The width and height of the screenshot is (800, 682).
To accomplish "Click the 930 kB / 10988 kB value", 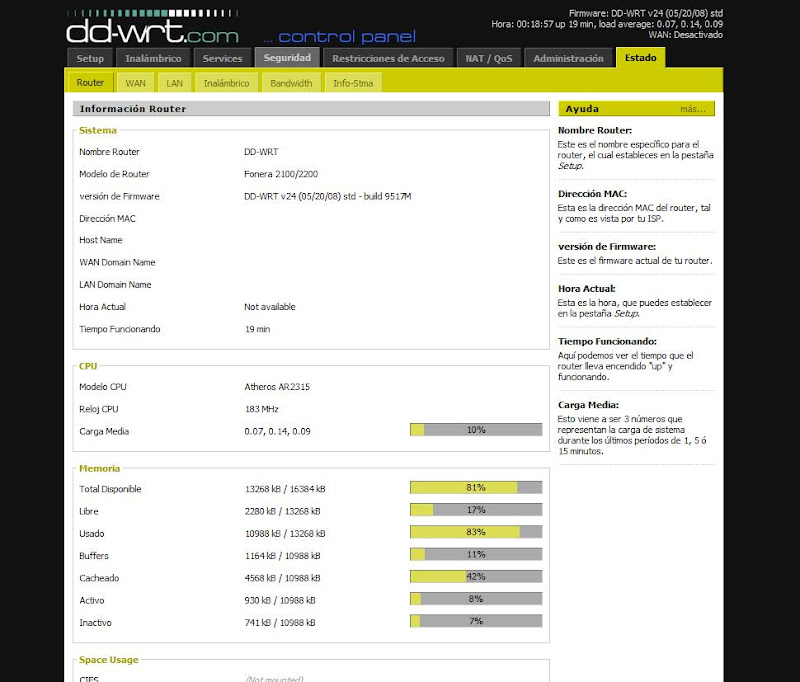I will [x=280, y=600].
